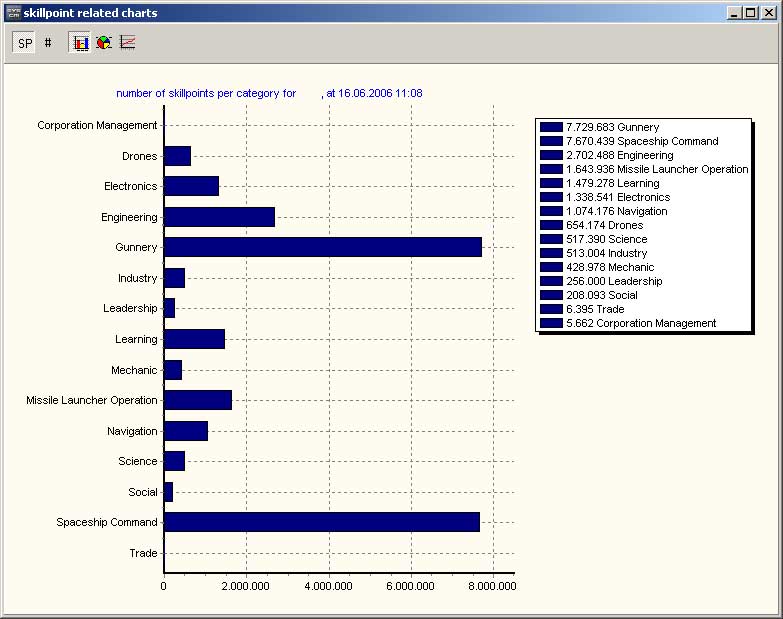
Task: Click legend entry 513.004 Industry
Action: [x=607, y=253]
